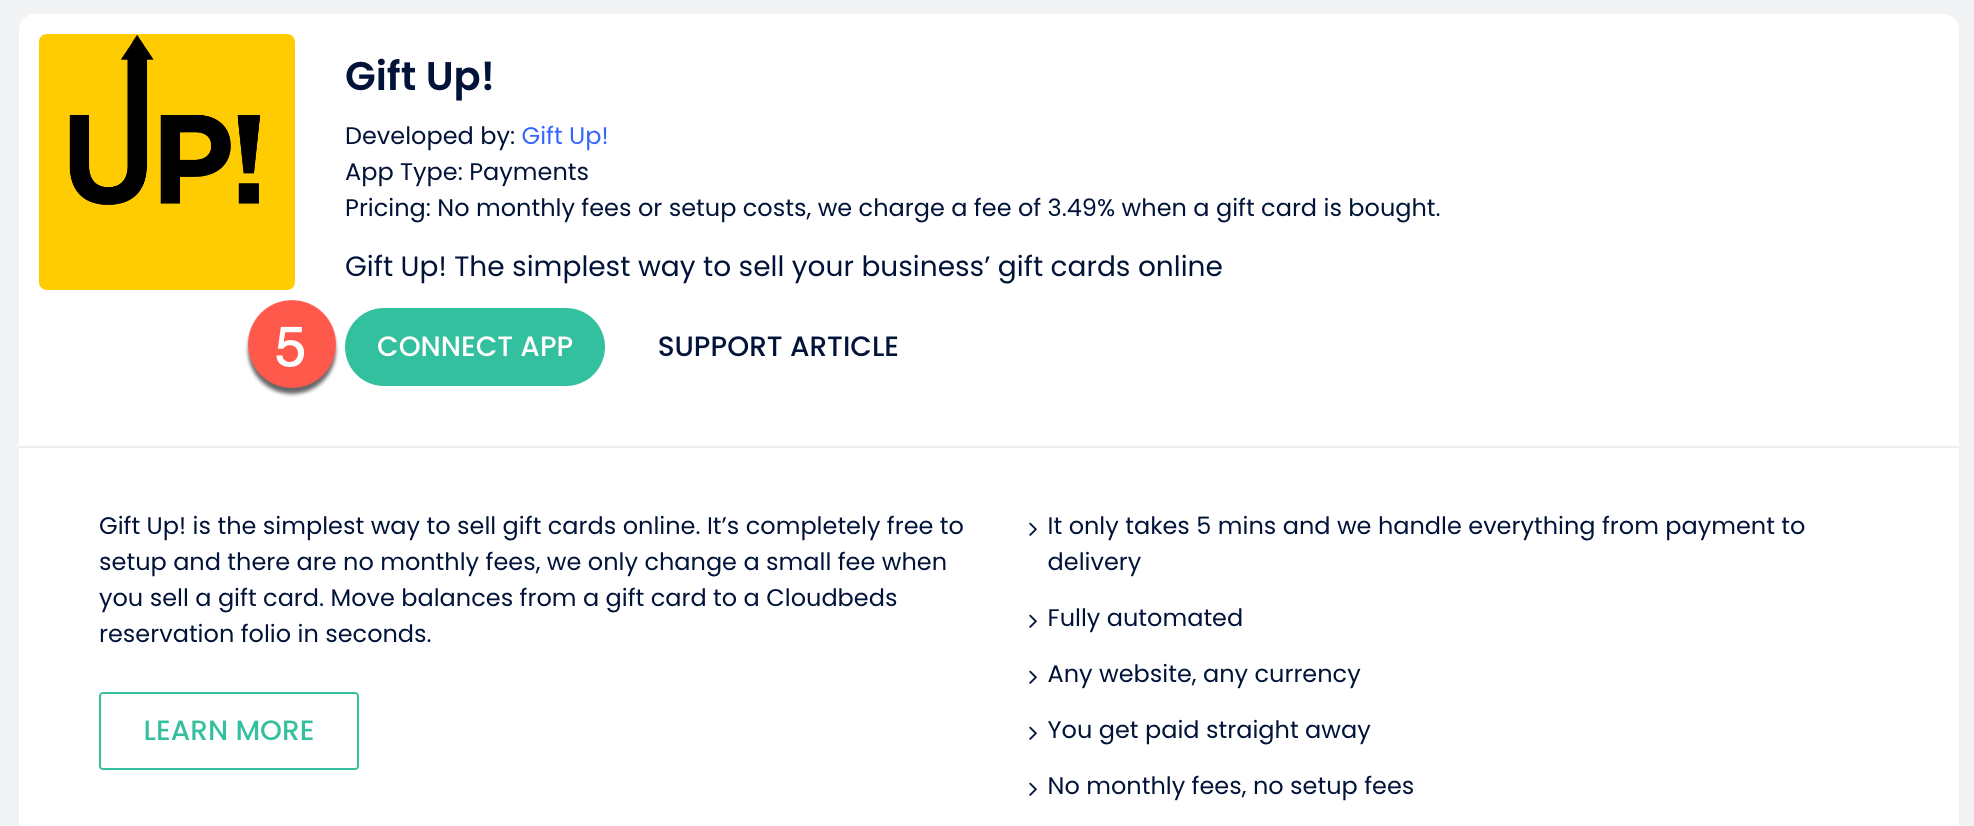Click the "App Type: Payments" line
The image size is (1974, 826).
[x=466, y=172]
